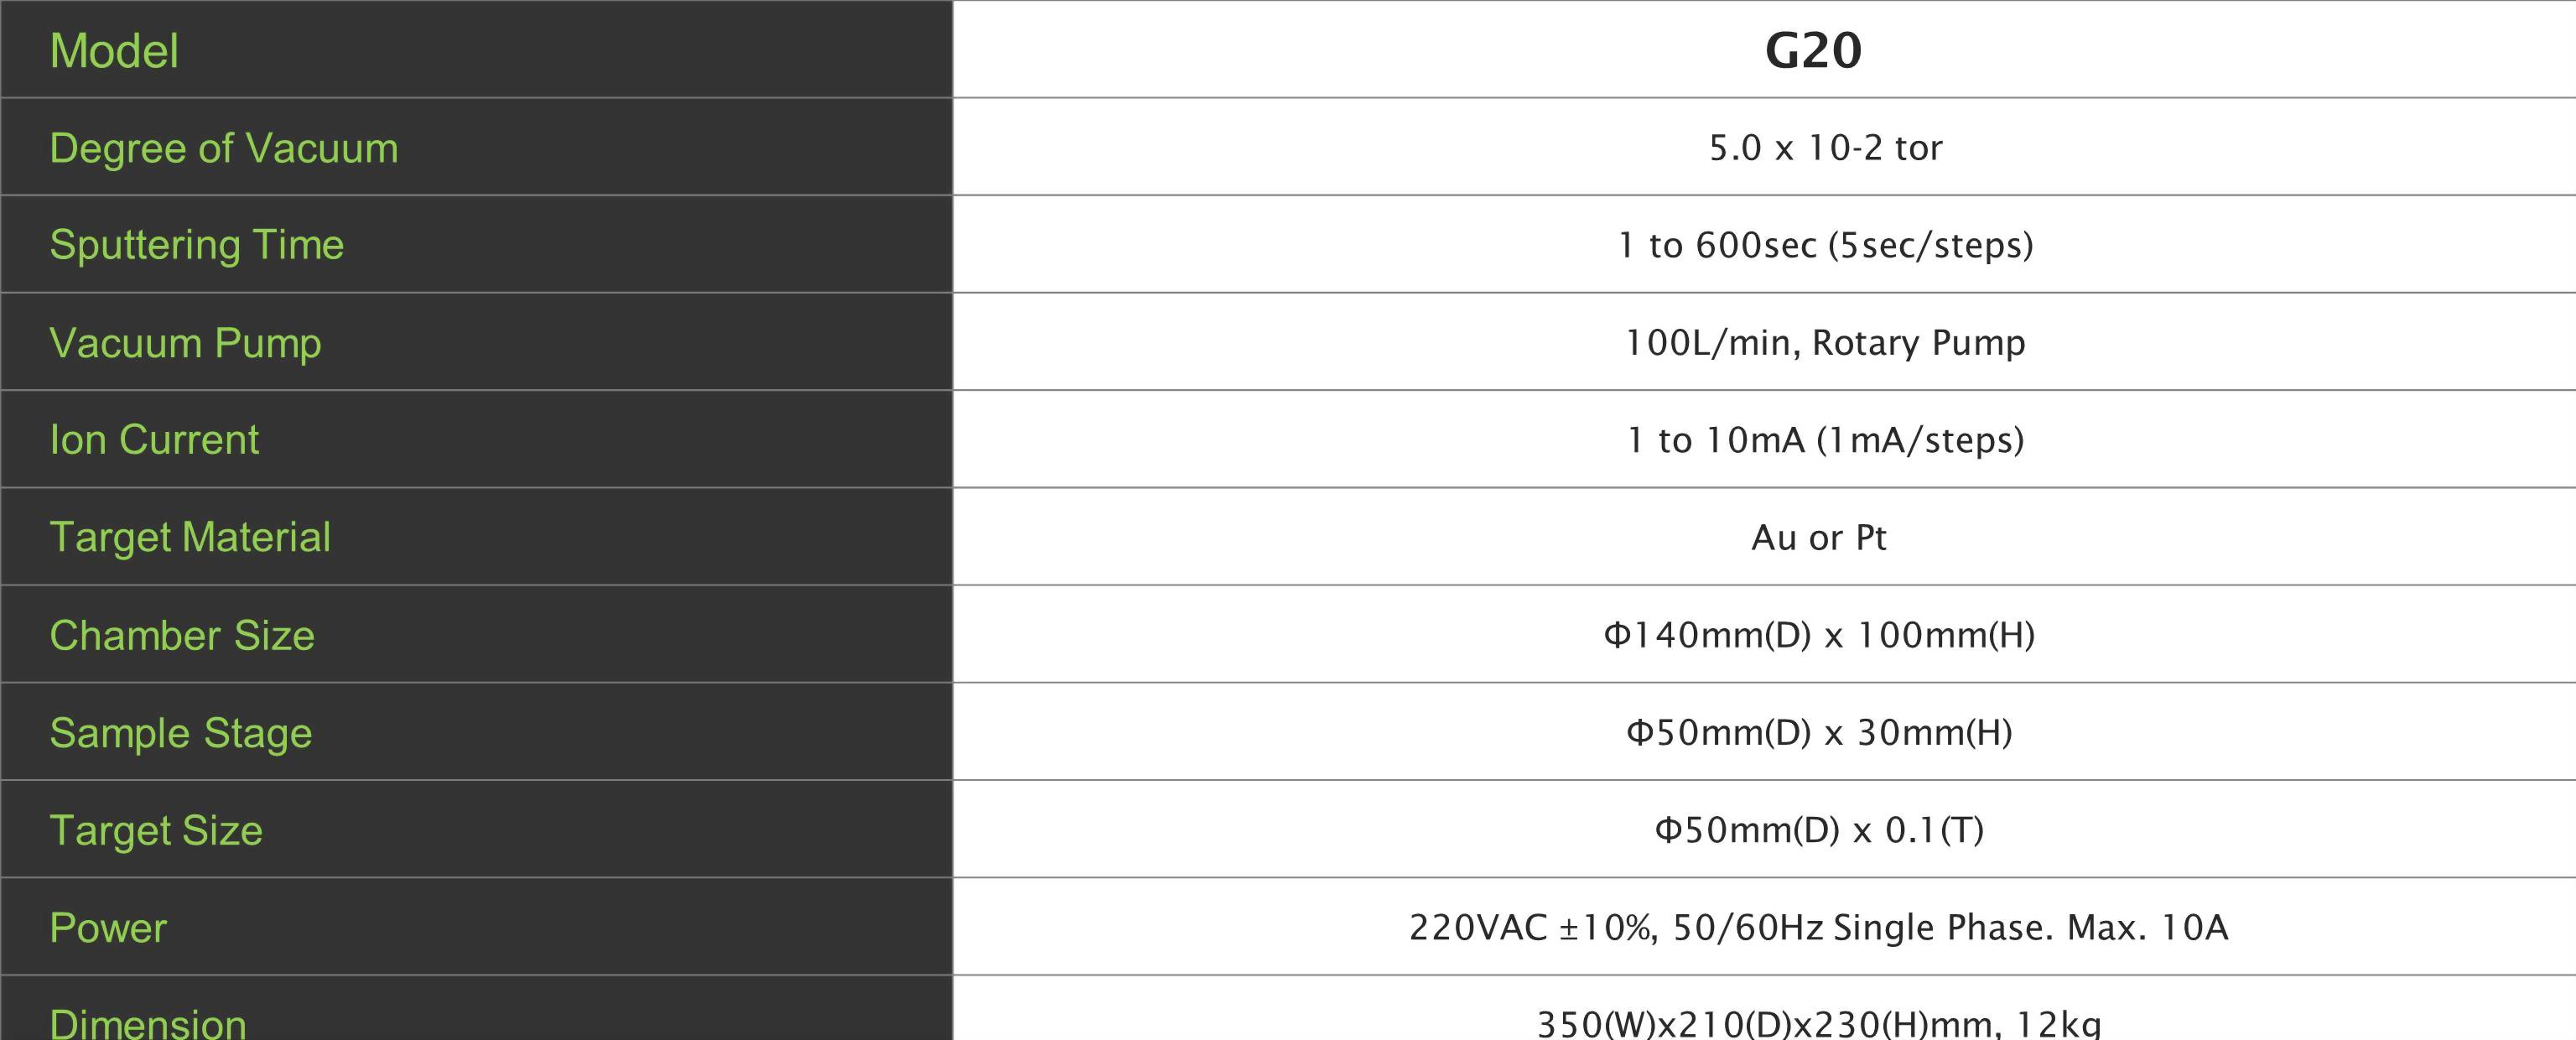
Task: Select the 220VAC power specification text
Action: coord(1819,928)
